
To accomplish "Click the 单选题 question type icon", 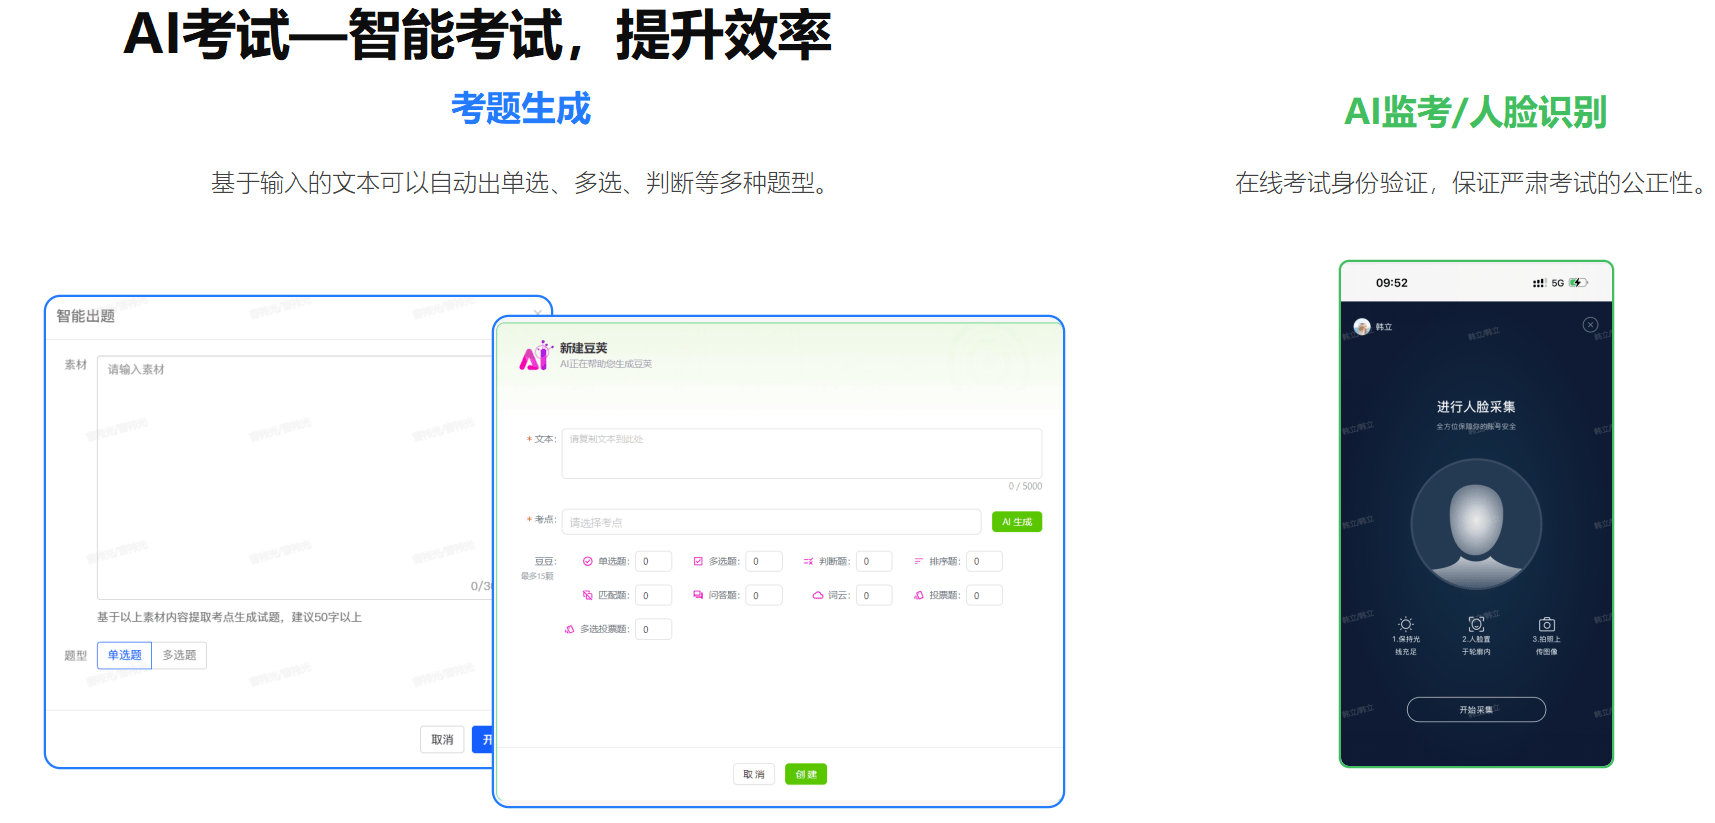I will pos(587,562).
